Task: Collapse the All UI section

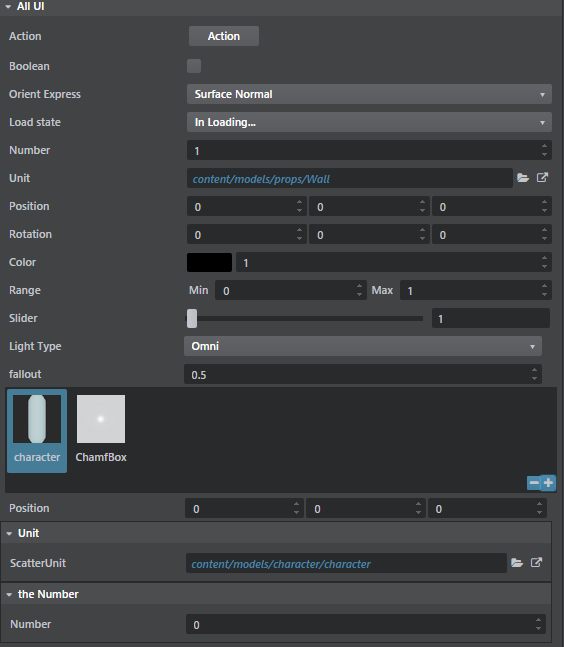Action: (8, 7)
